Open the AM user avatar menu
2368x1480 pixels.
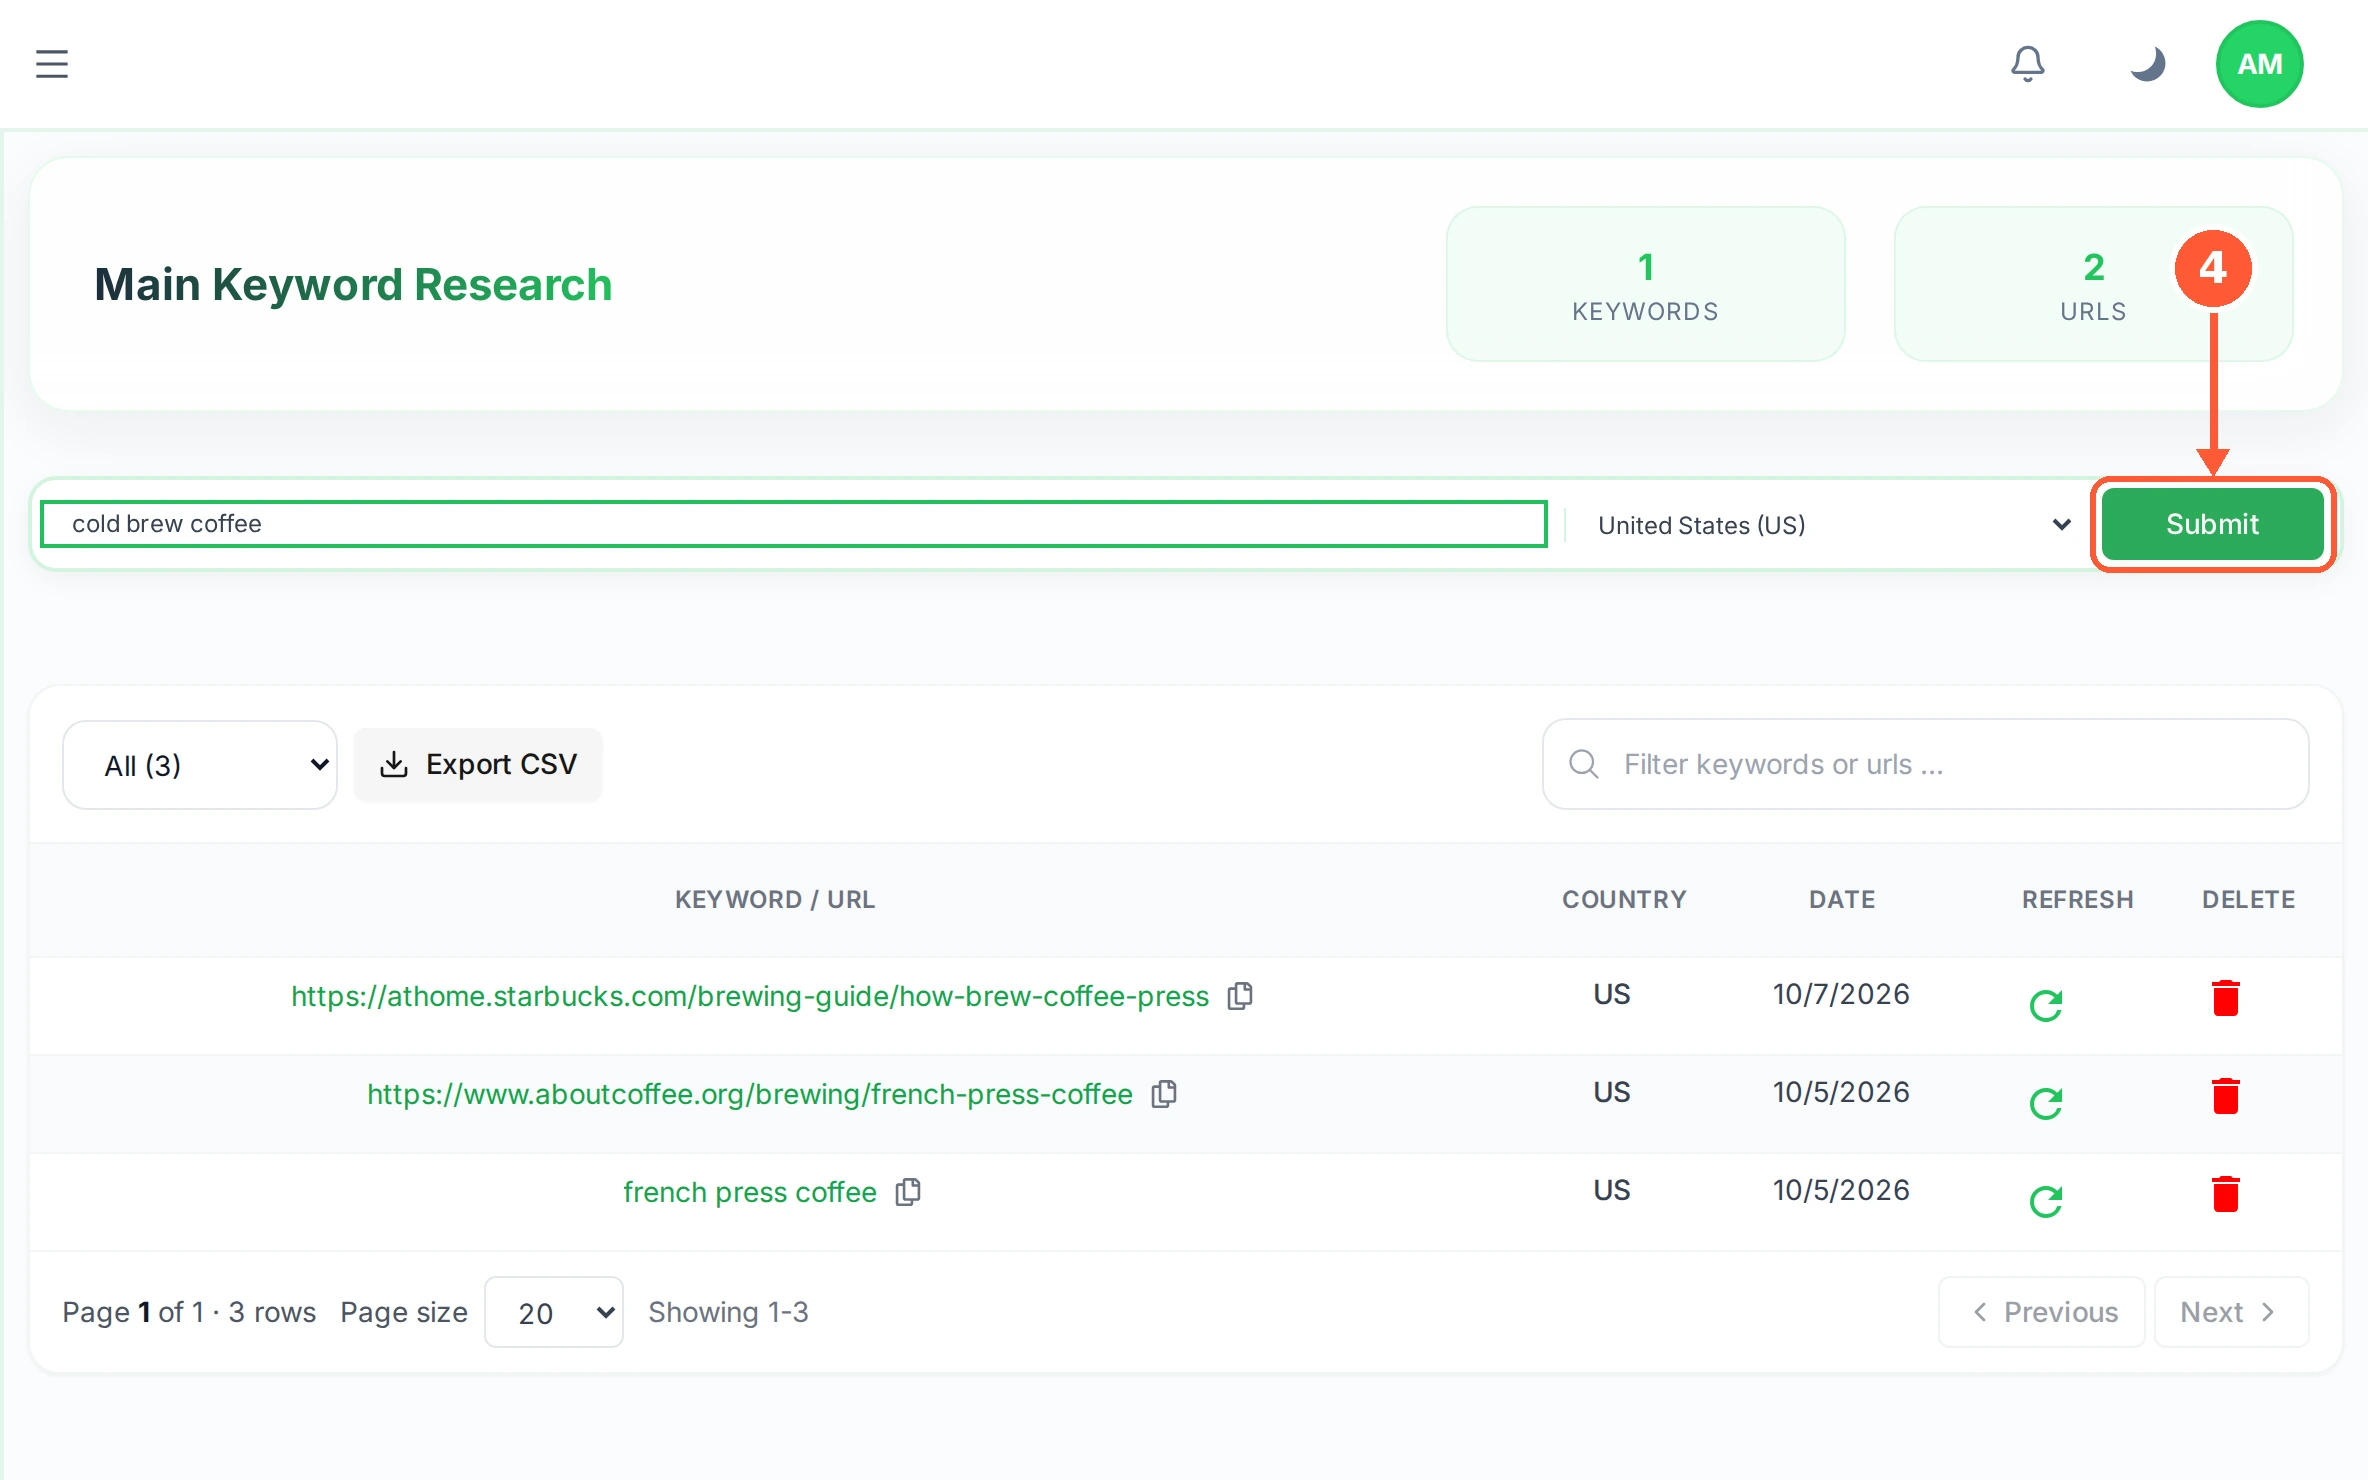(2259, 64)
